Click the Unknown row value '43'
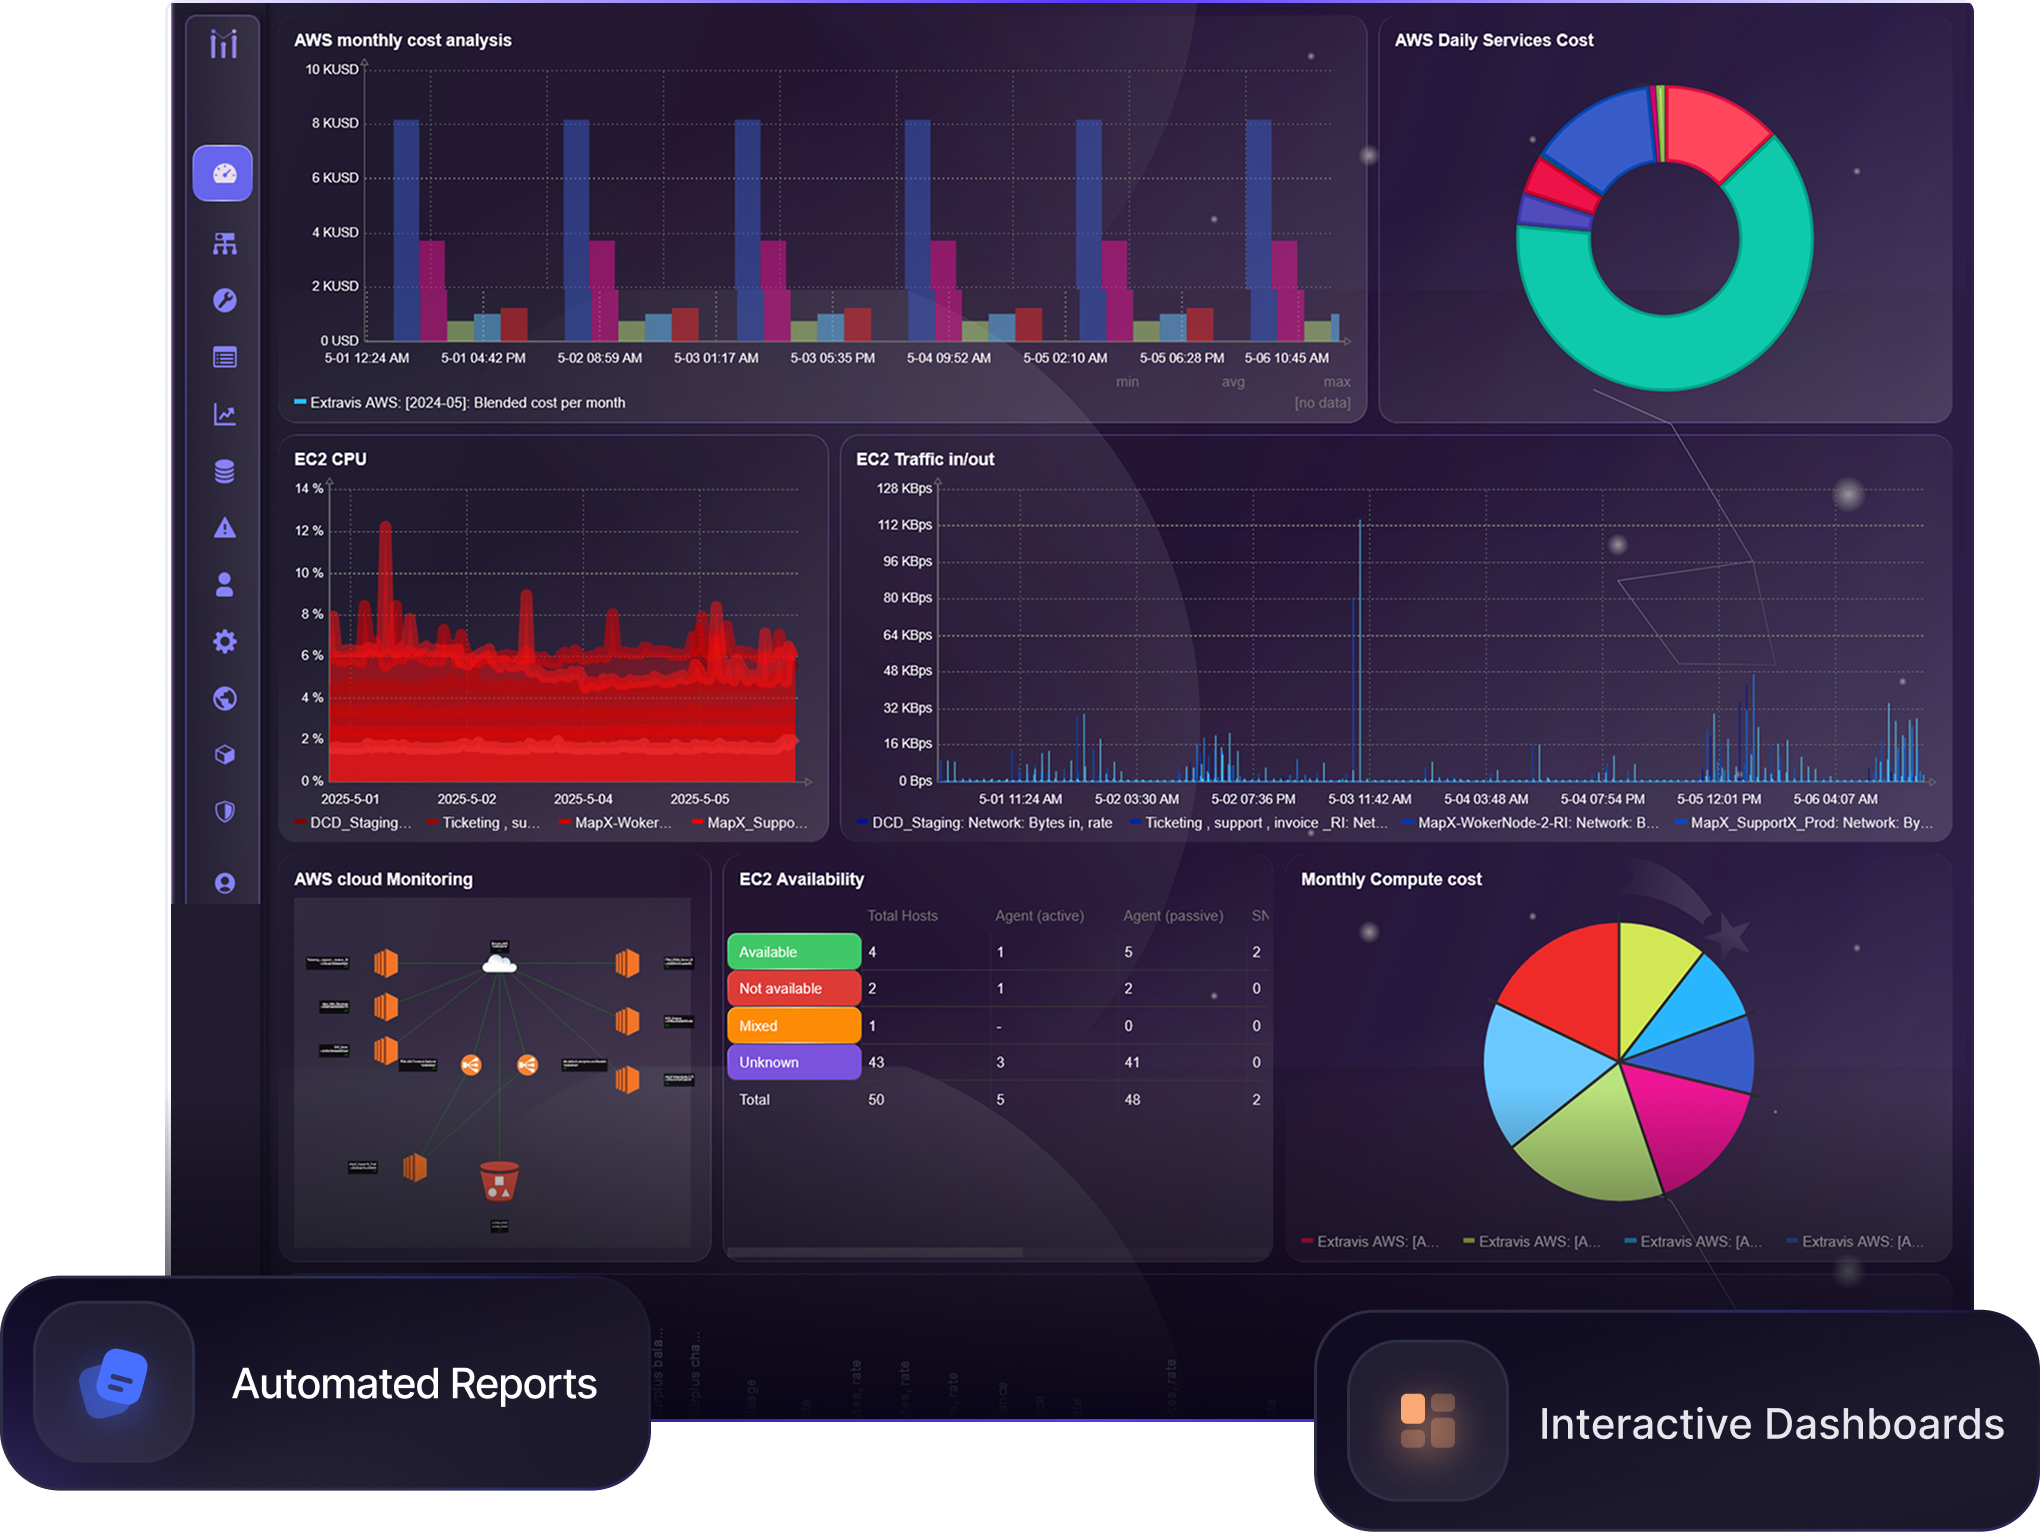 (876, 1062)
